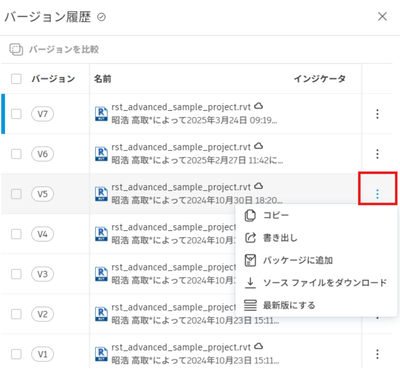Open the V6 row three-dot menu
This screenshot has width=400, height=369.
pyautogui.click(x=377, y=154)
